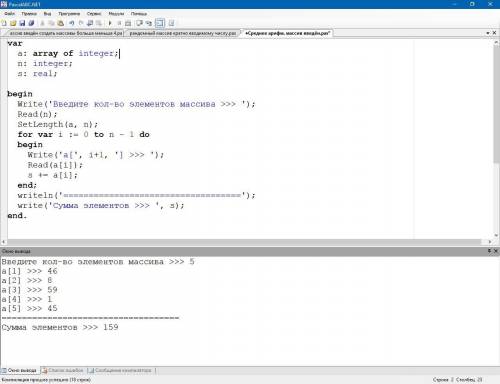Toggle the output window toolbar button
This screenshot has height=384, width=500.
coord(160,23)
